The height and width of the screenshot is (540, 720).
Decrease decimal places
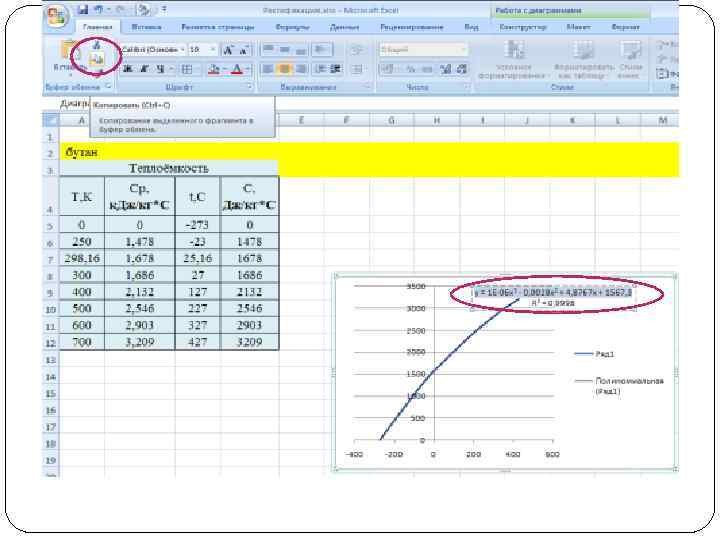(x=461, y=69)
